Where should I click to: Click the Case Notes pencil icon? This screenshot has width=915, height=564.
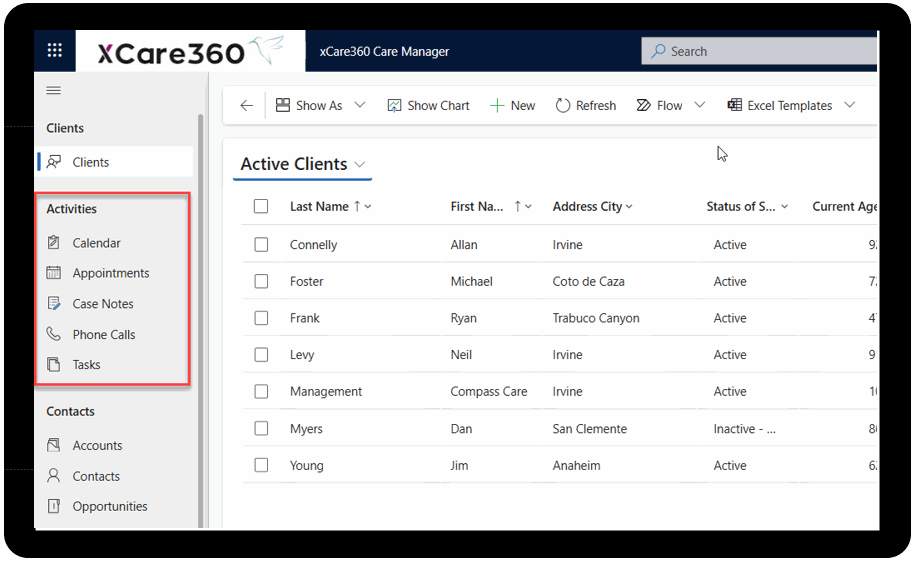[x=54, y=303]
